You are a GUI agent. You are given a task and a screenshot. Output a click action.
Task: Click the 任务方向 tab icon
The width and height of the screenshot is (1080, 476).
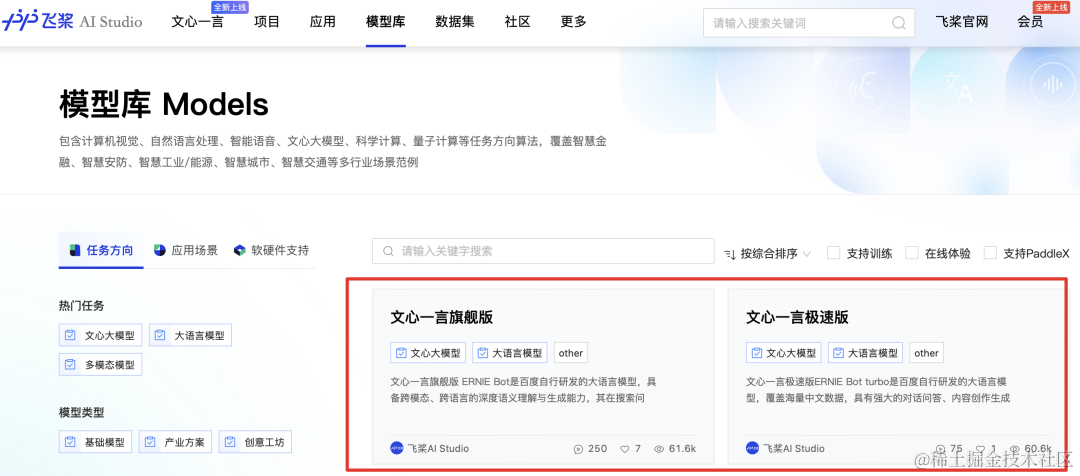pos(75,250)
